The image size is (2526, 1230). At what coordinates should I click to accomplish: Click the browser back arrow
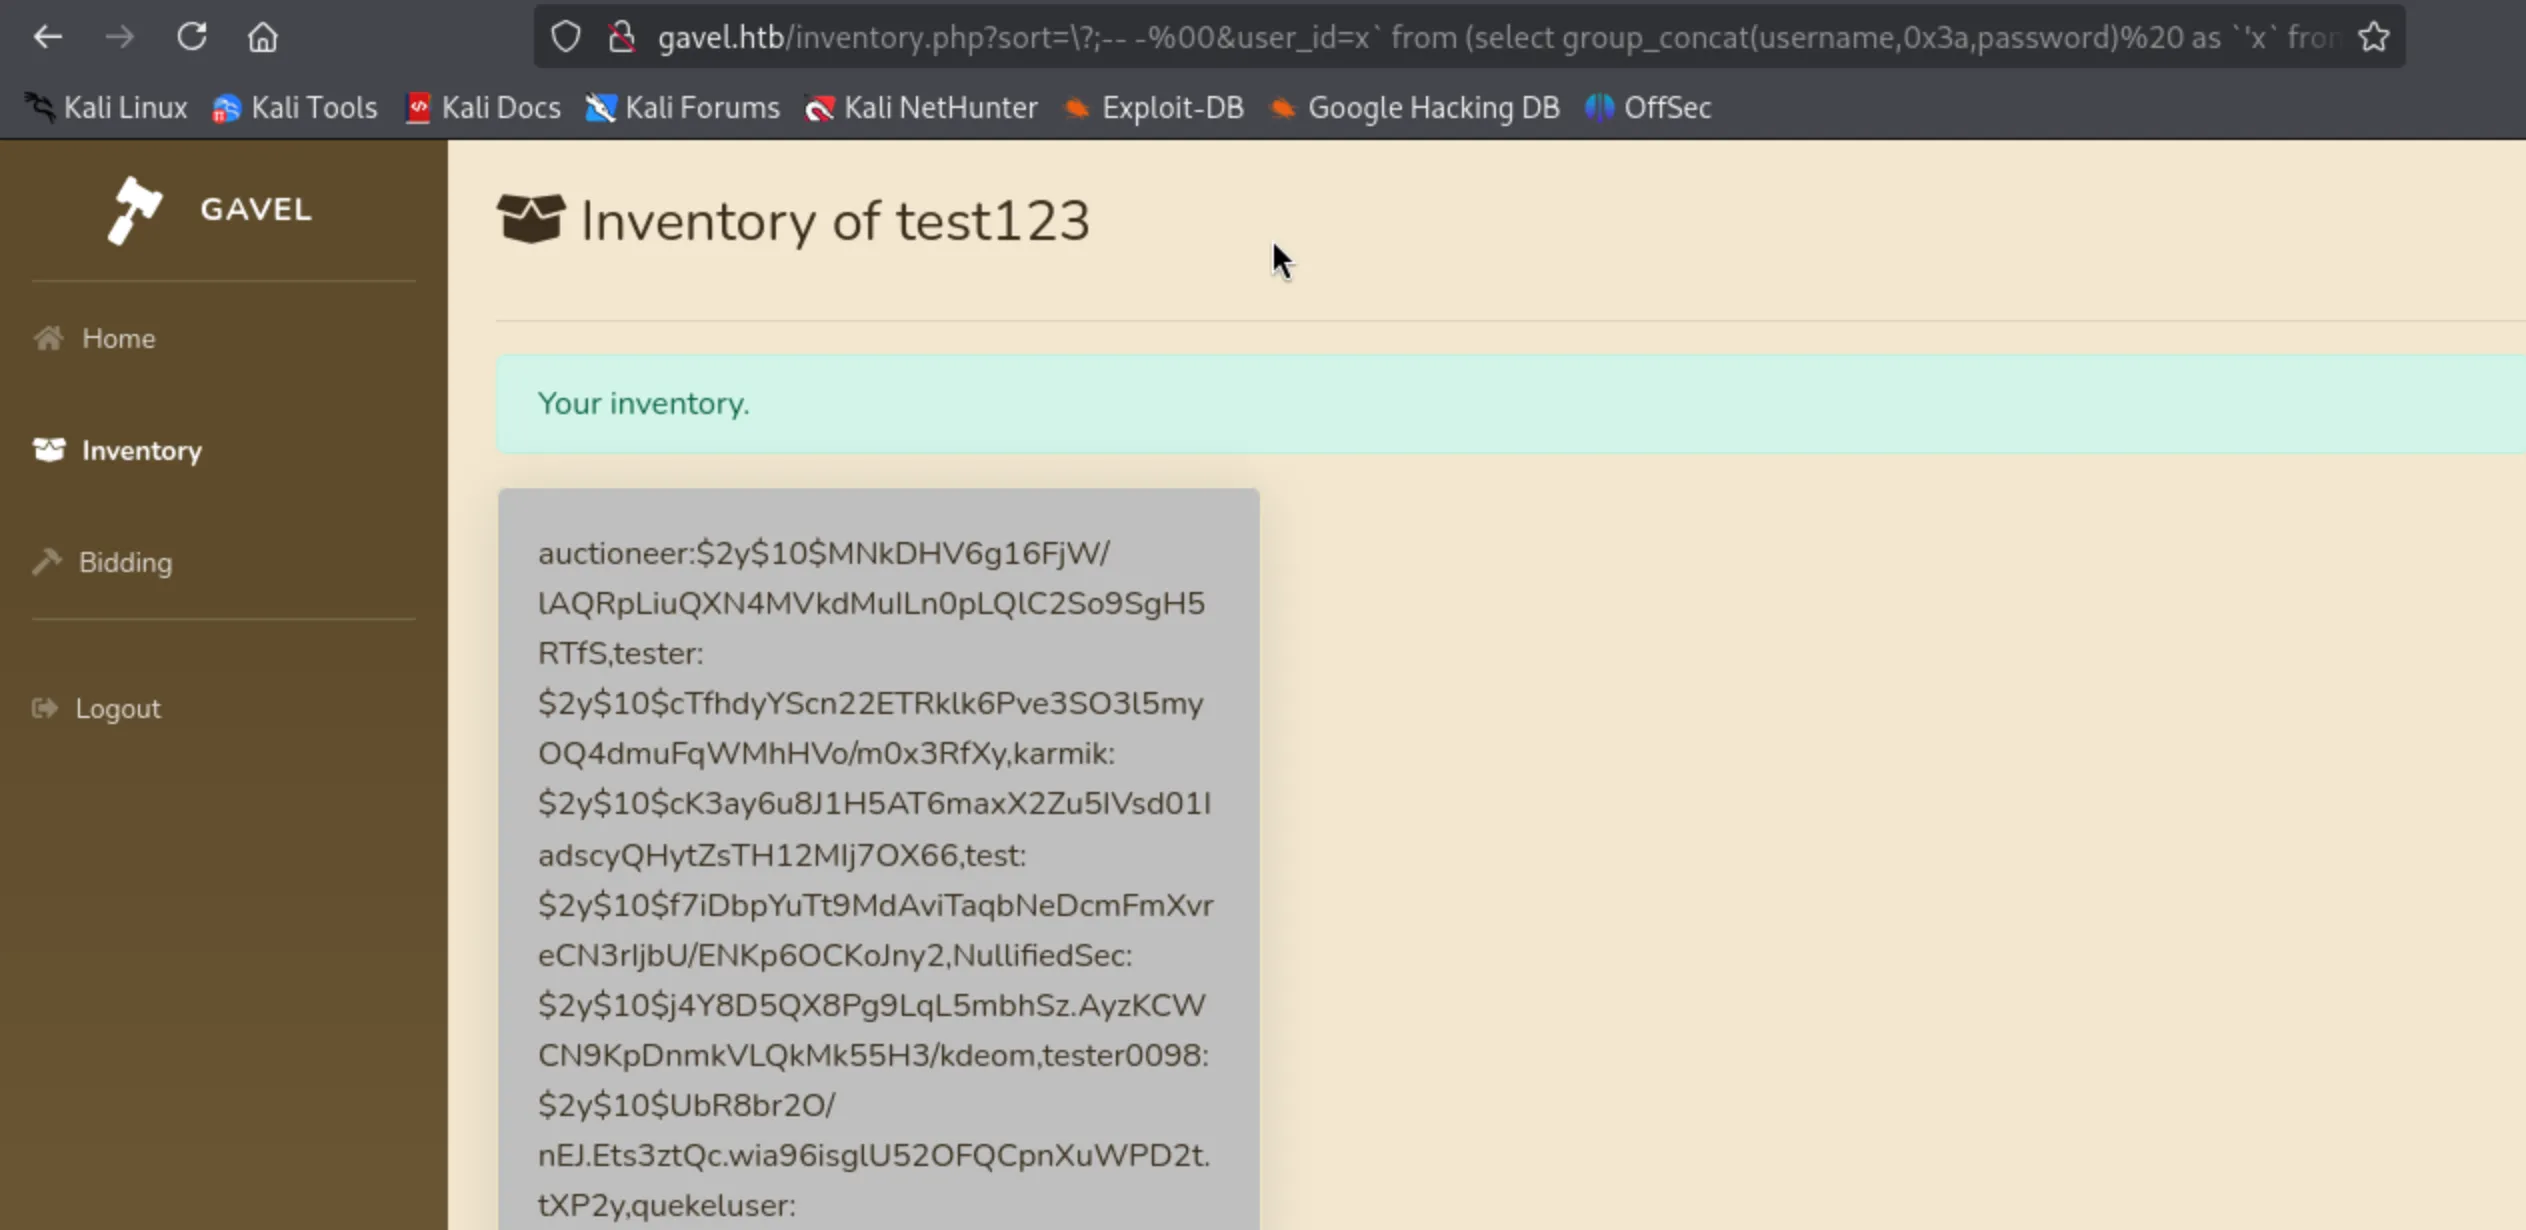point(47,38)
